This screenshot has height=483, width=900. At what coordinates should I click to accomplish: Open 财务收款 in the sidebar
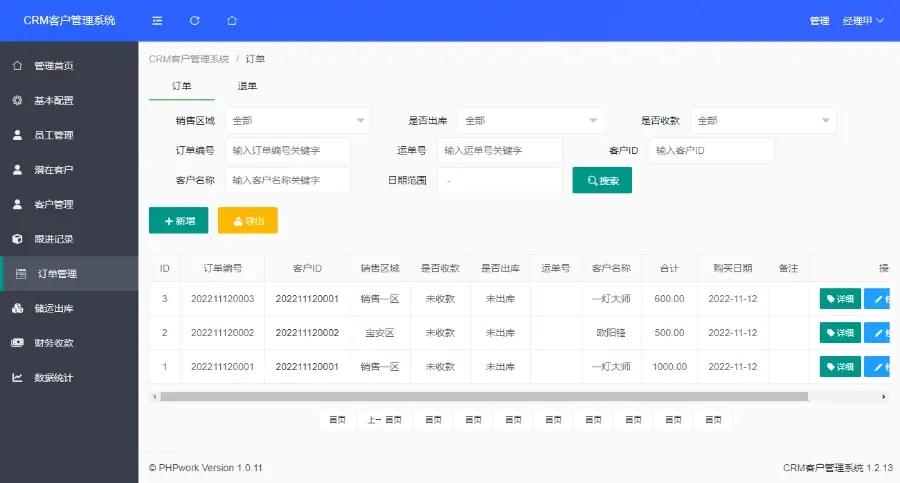click(69, 343)
